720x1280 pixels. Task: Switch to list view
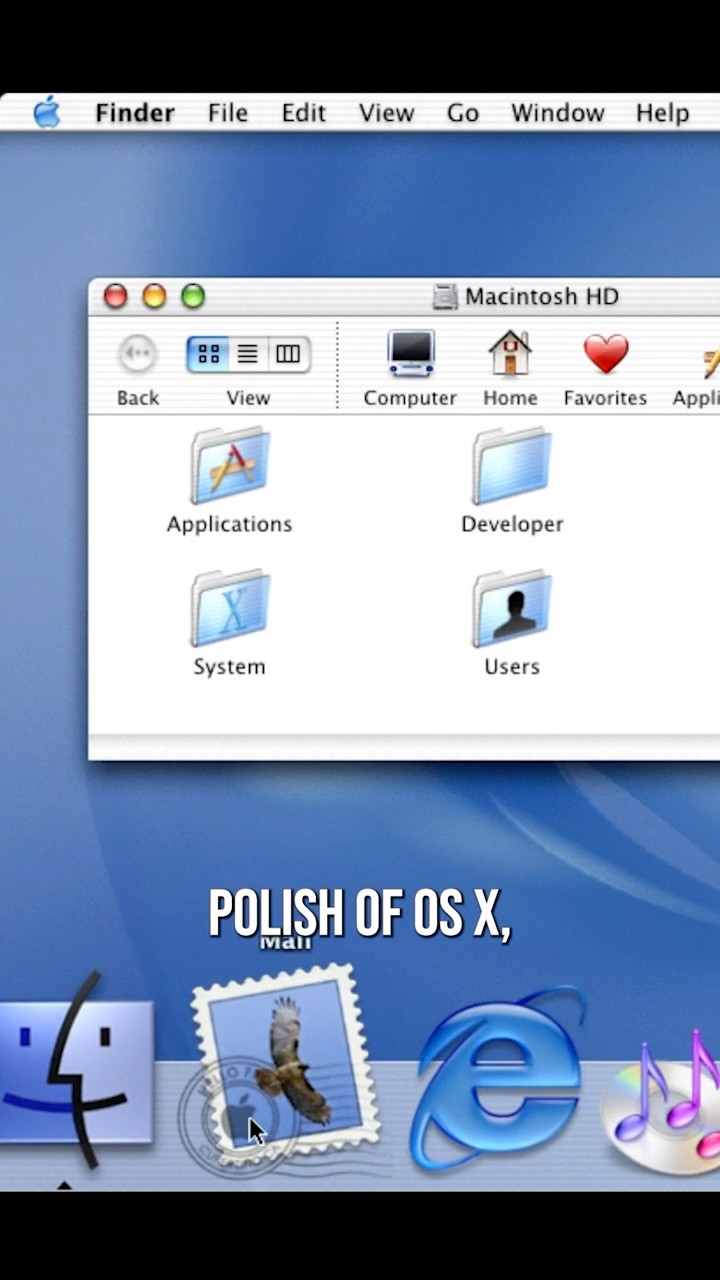pos(248,354)
